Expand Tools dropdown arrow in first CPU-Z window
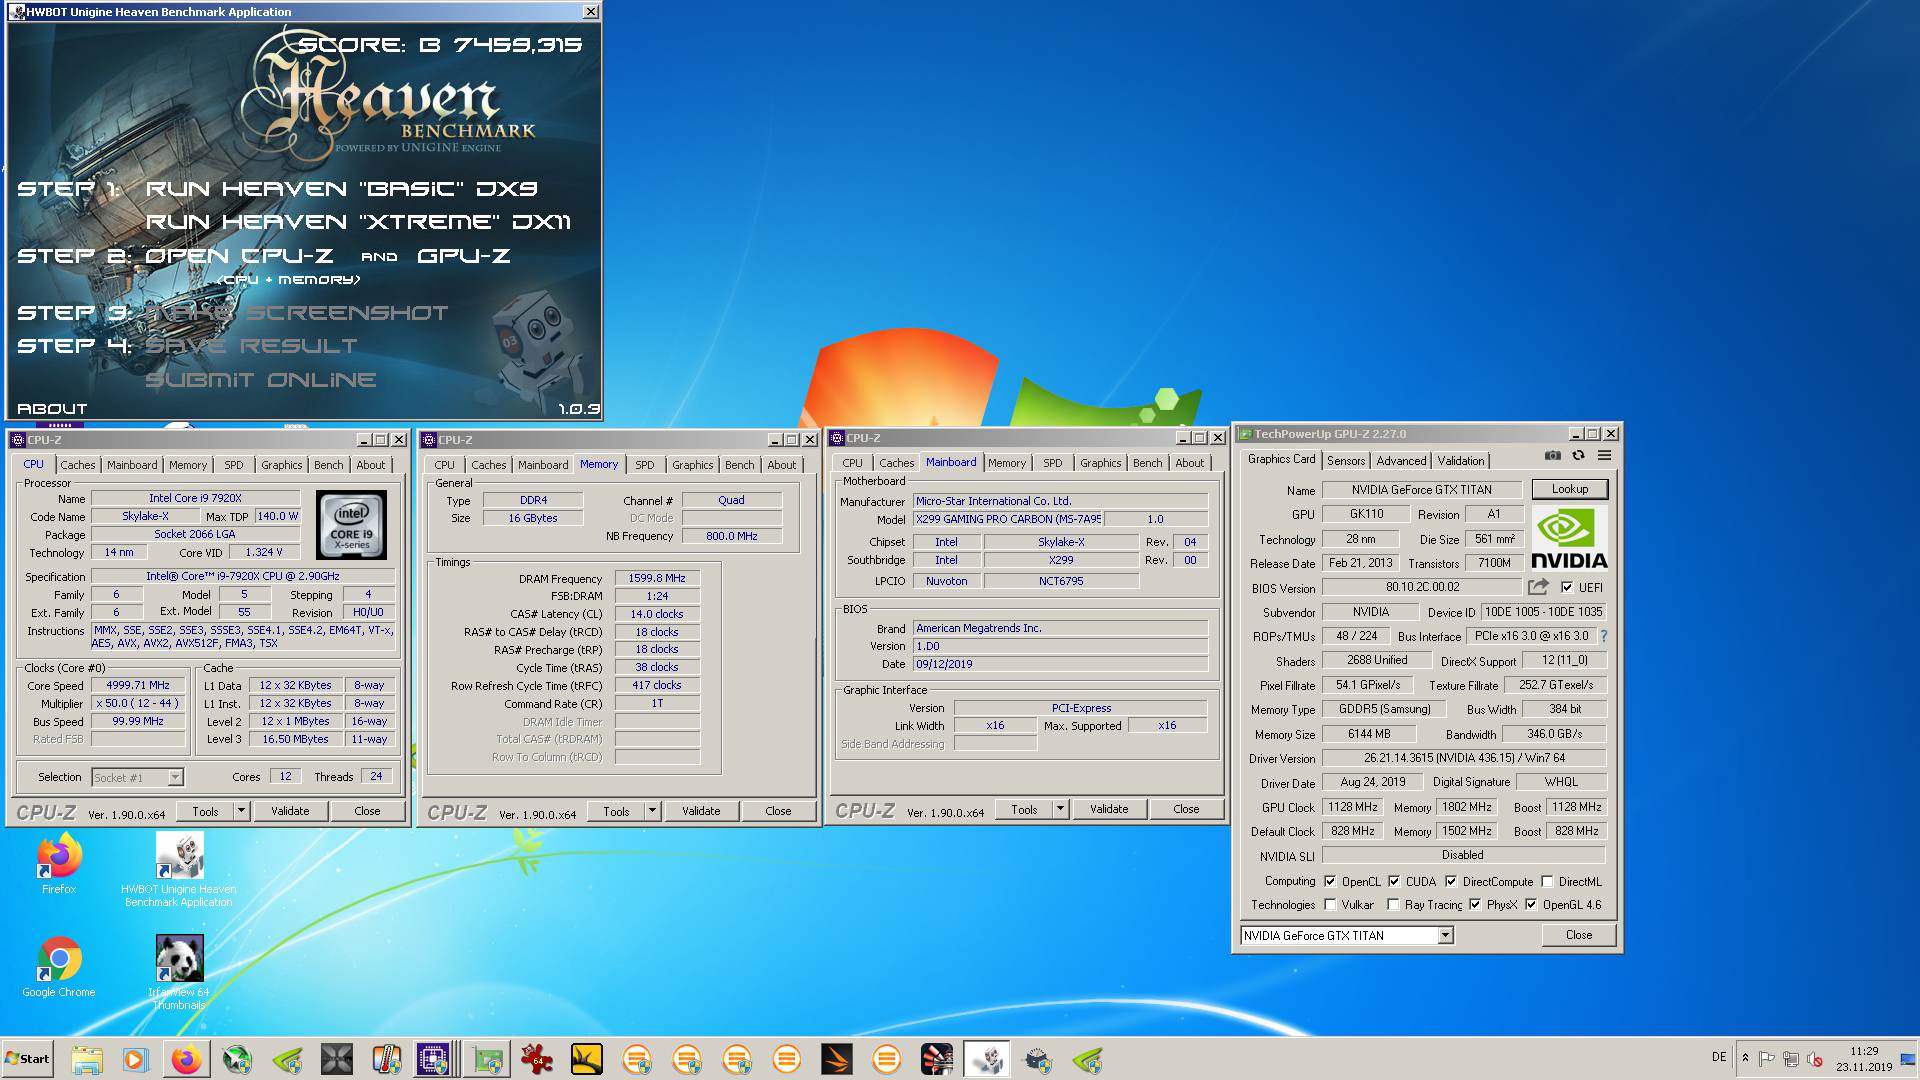The image size is (1920, 1080). point(241,810)
